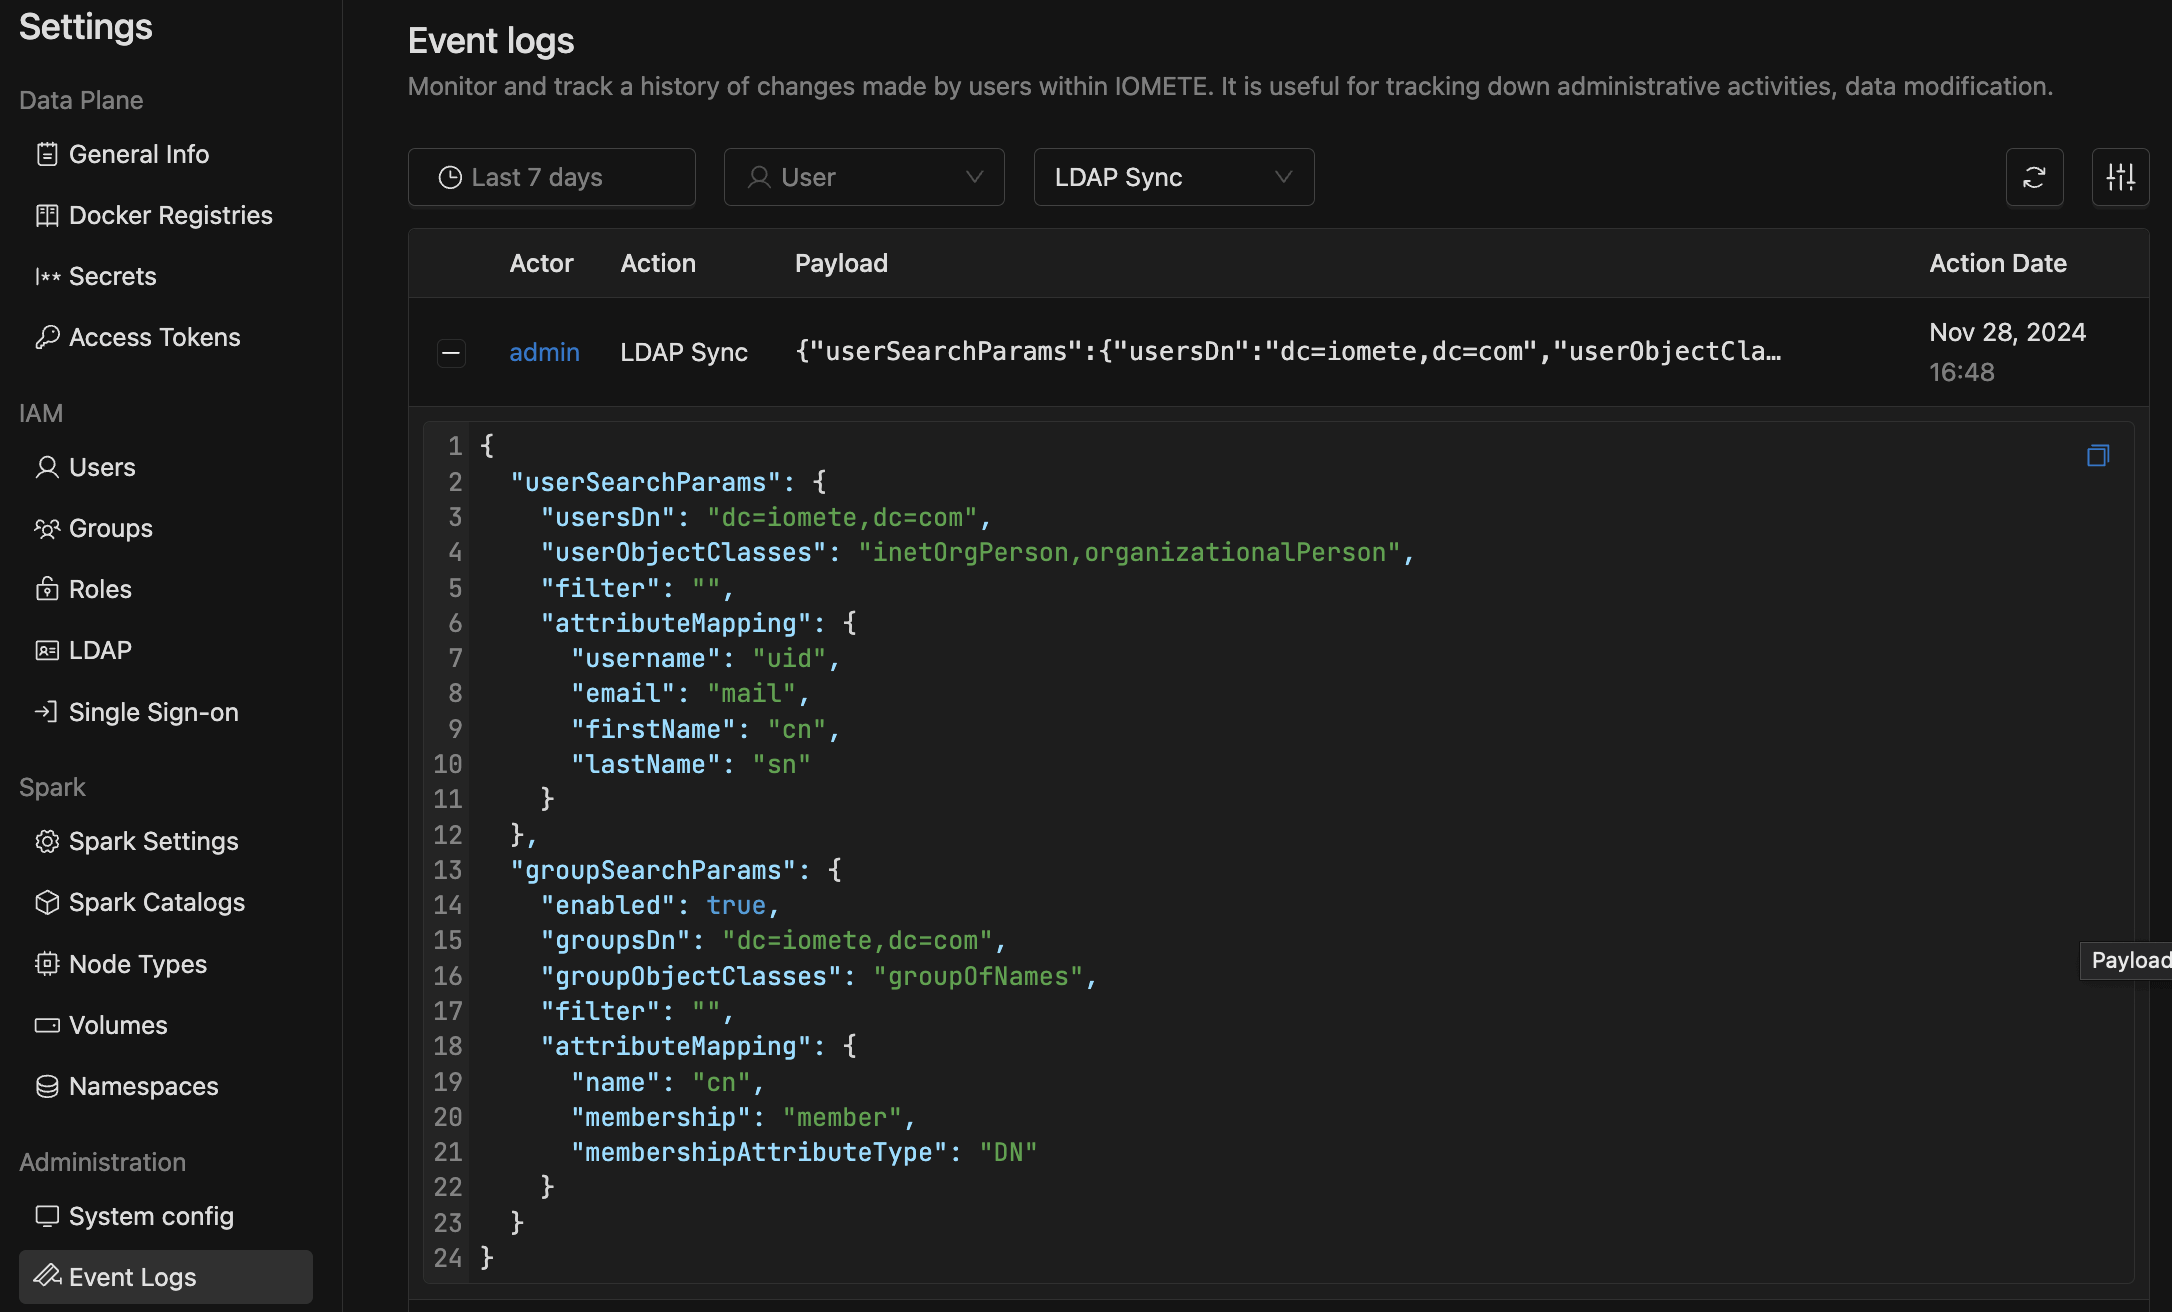Click the Action column header
This screenshot has width=2172, height=1312.
click(x=658, y=263)
